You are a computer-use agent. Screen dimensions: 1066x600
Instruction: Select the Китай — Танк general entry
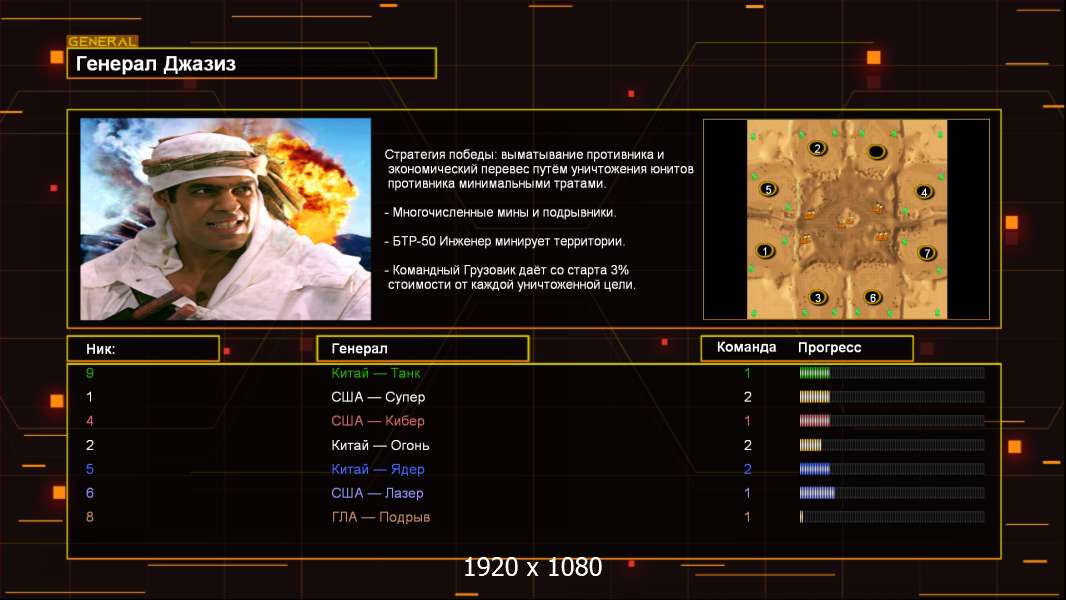(x=375, y=372)
